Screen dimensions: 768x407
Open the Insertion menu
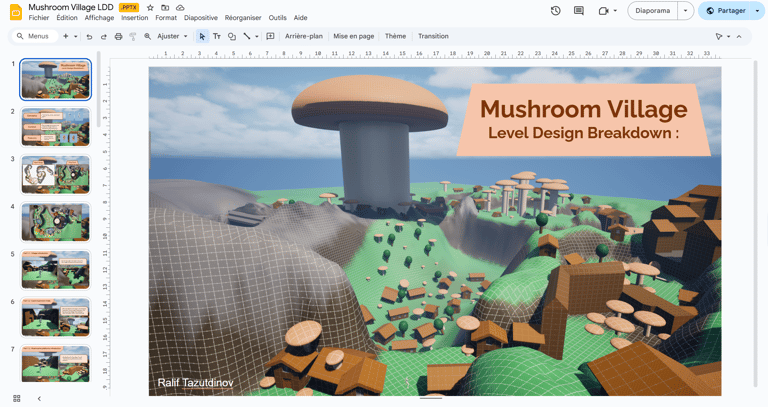click(134, 18)
